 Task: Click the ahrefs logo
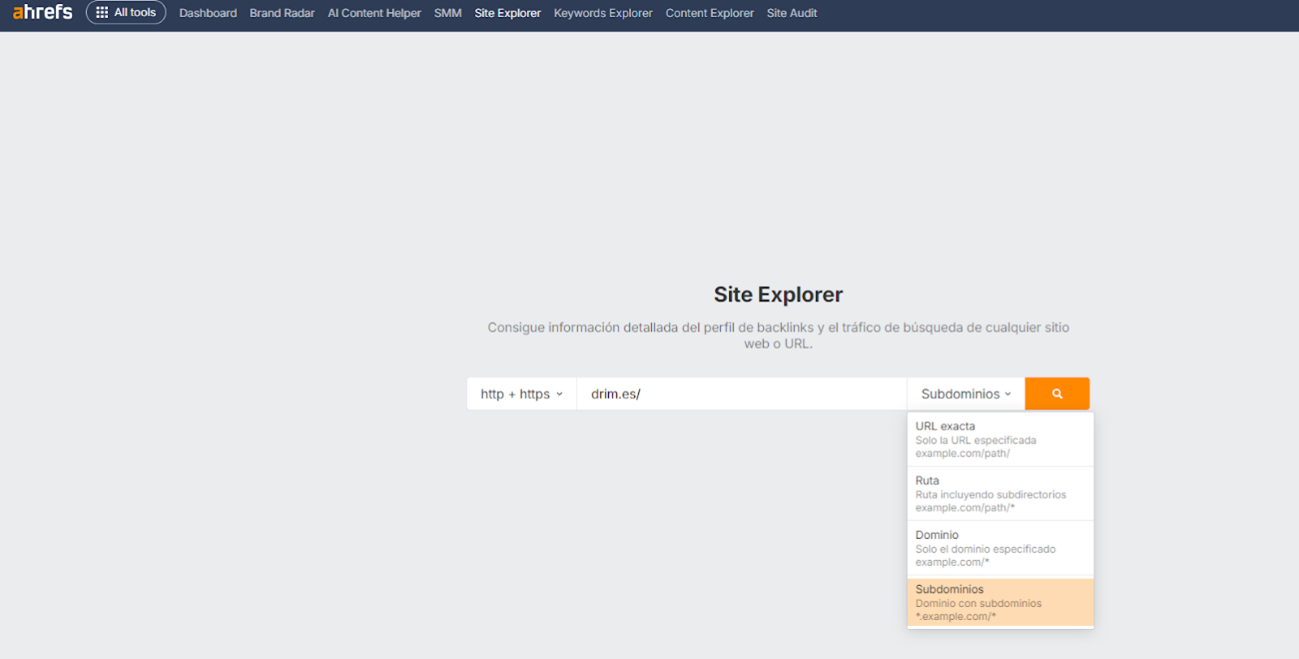coord(42,13)
